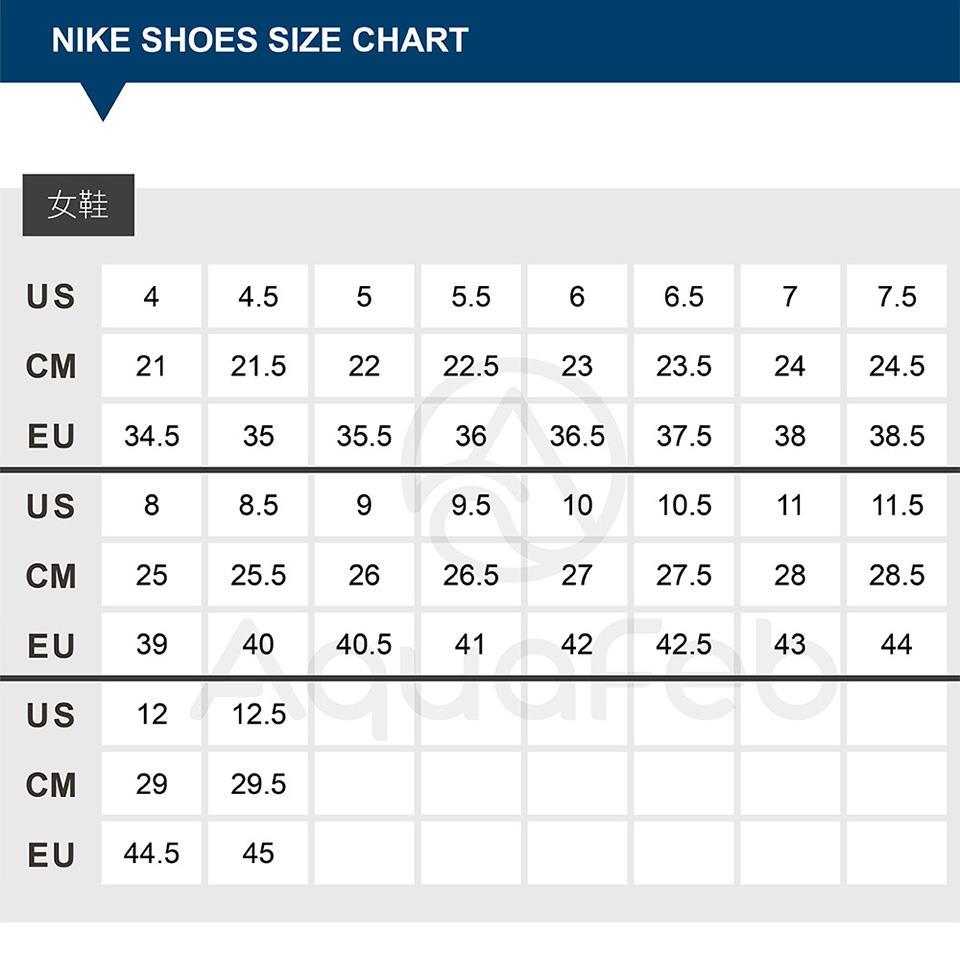Click the CM 22.5 cell
Screen dimensions: 960x960
click(x=470, y=366)
